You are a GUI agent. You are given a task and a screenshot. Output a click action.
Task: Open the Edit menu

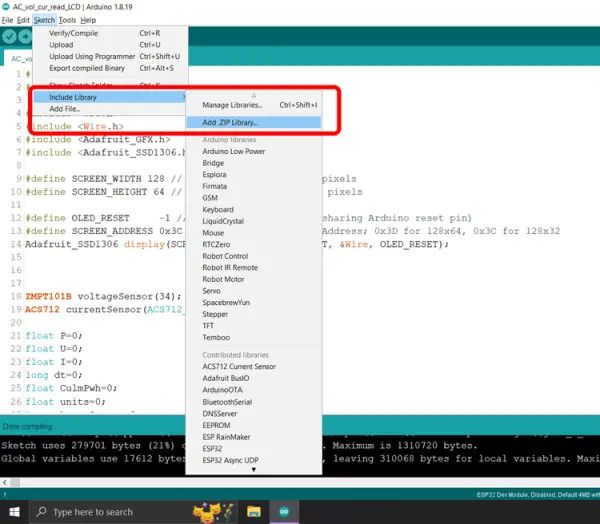point(23,20)
